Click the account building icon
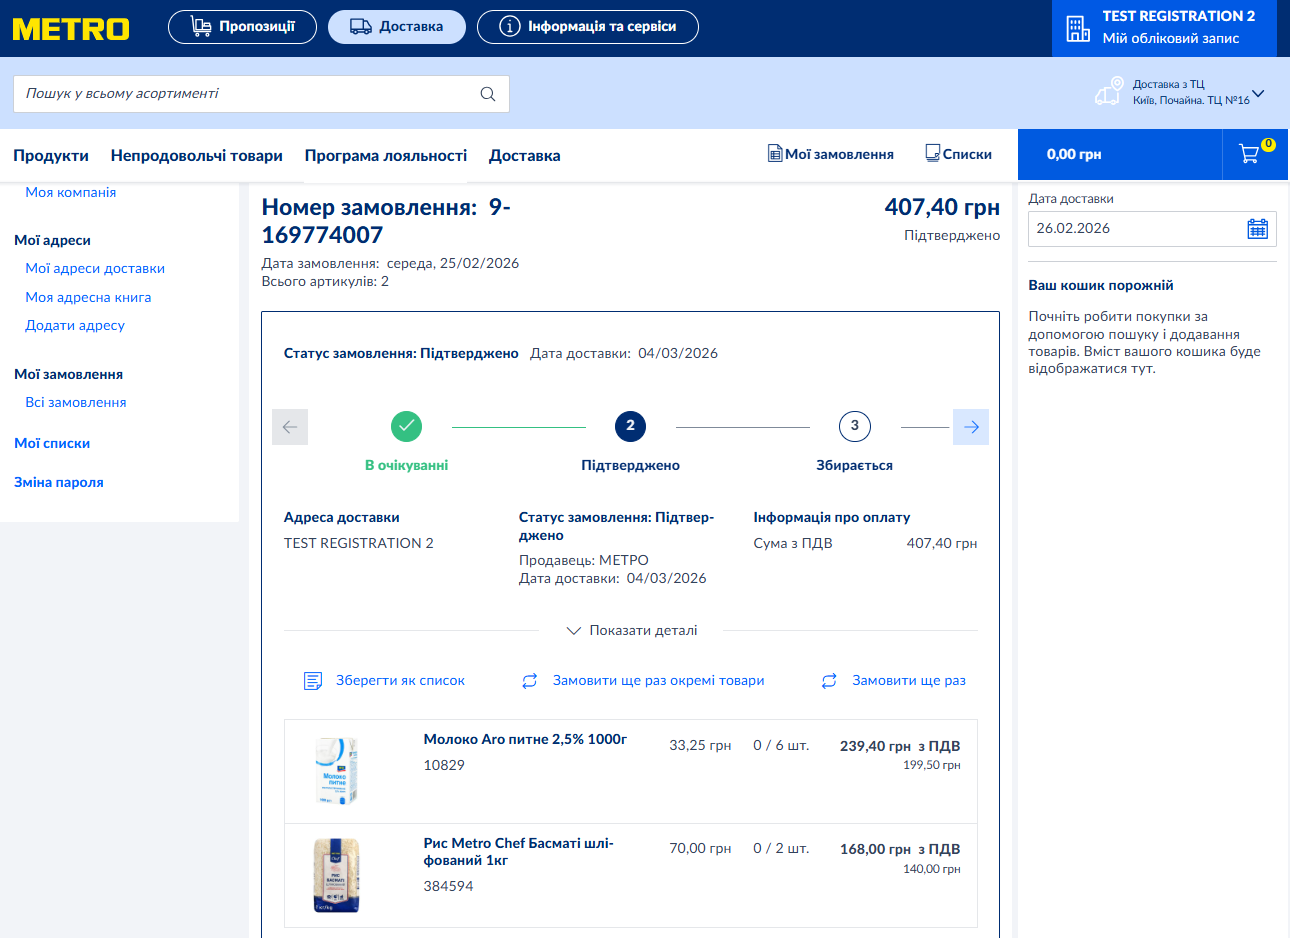 (1078, 28)
